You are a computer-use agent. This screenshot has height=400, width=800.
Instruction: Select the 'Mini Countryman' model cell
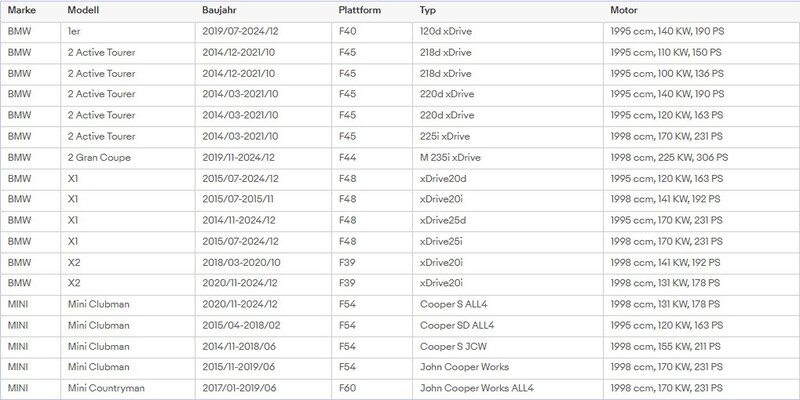(106, 388)
